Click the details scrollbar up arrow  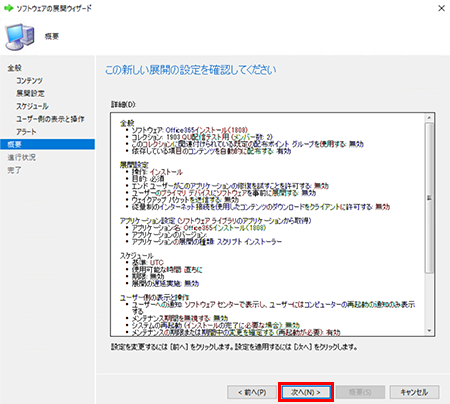click(x=429, y=118)
